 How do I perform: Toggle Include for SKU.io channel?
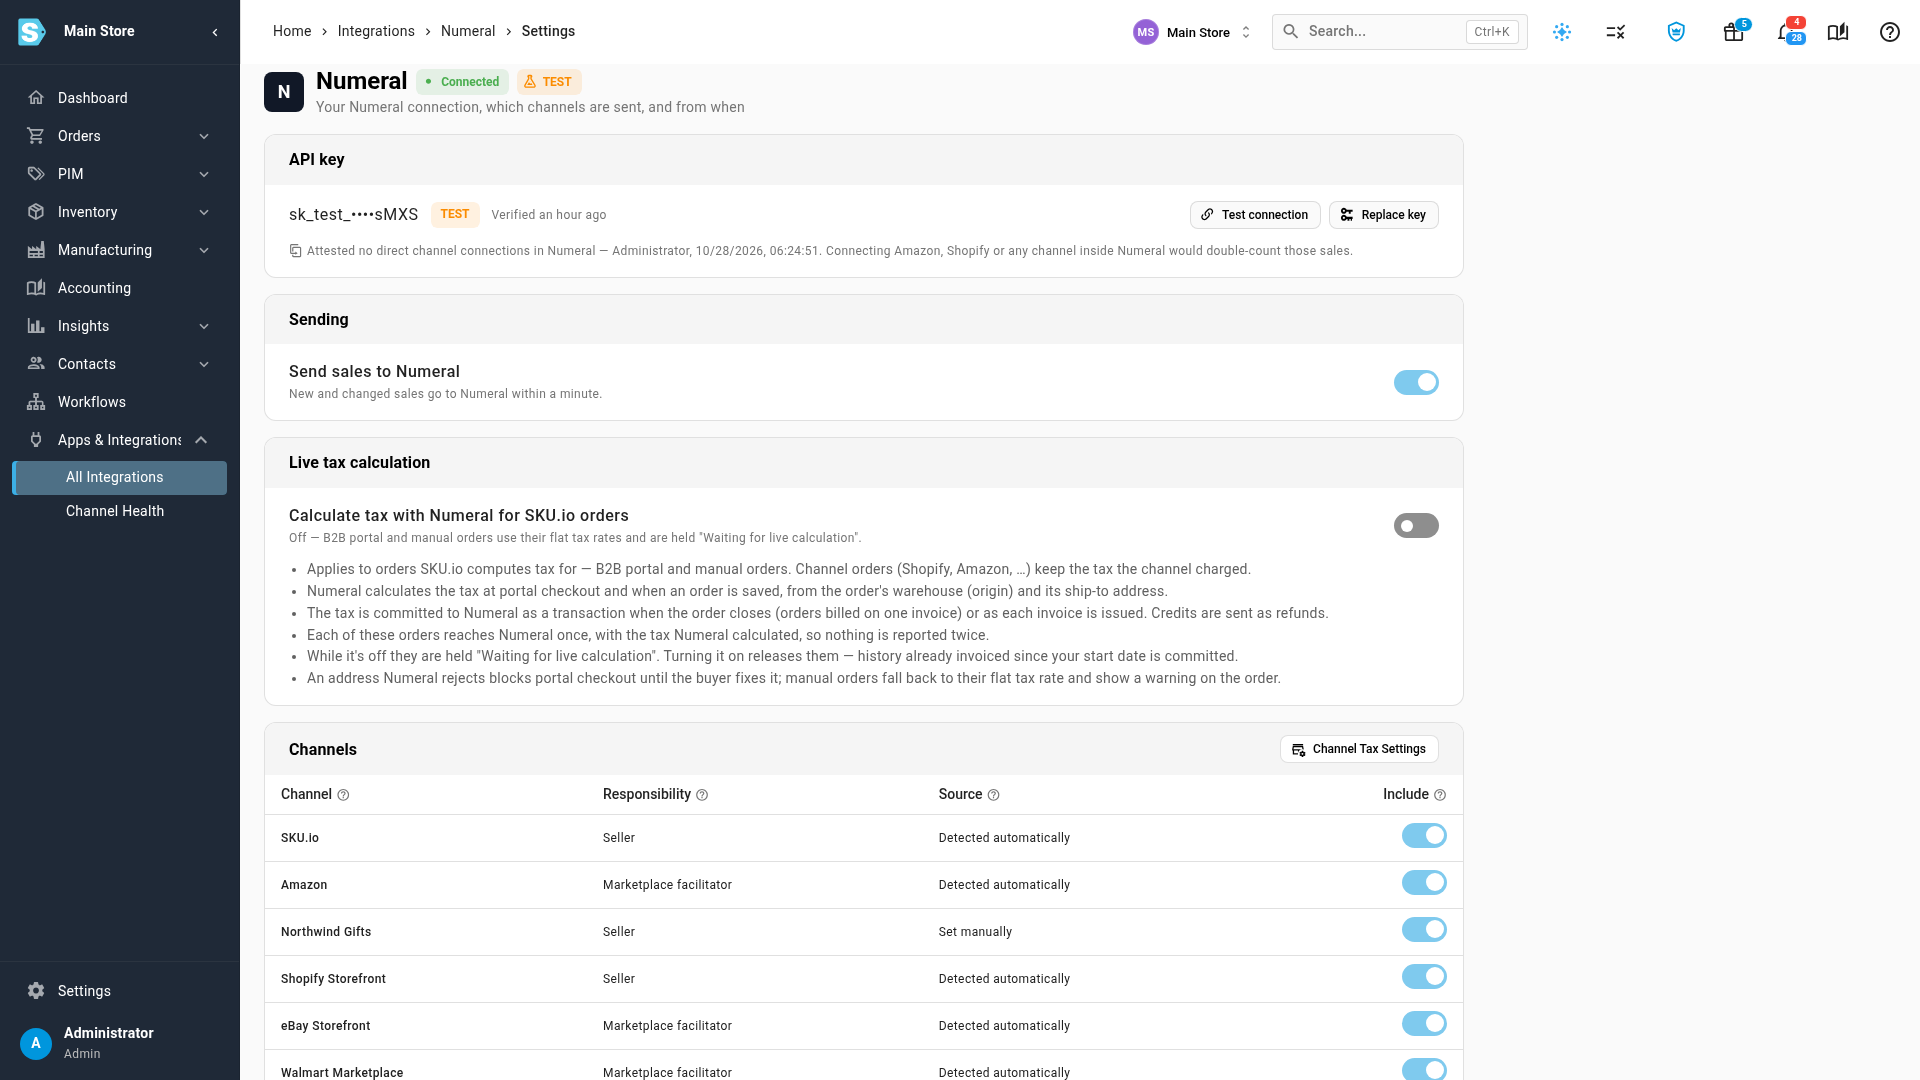[x=1424, y=836]
